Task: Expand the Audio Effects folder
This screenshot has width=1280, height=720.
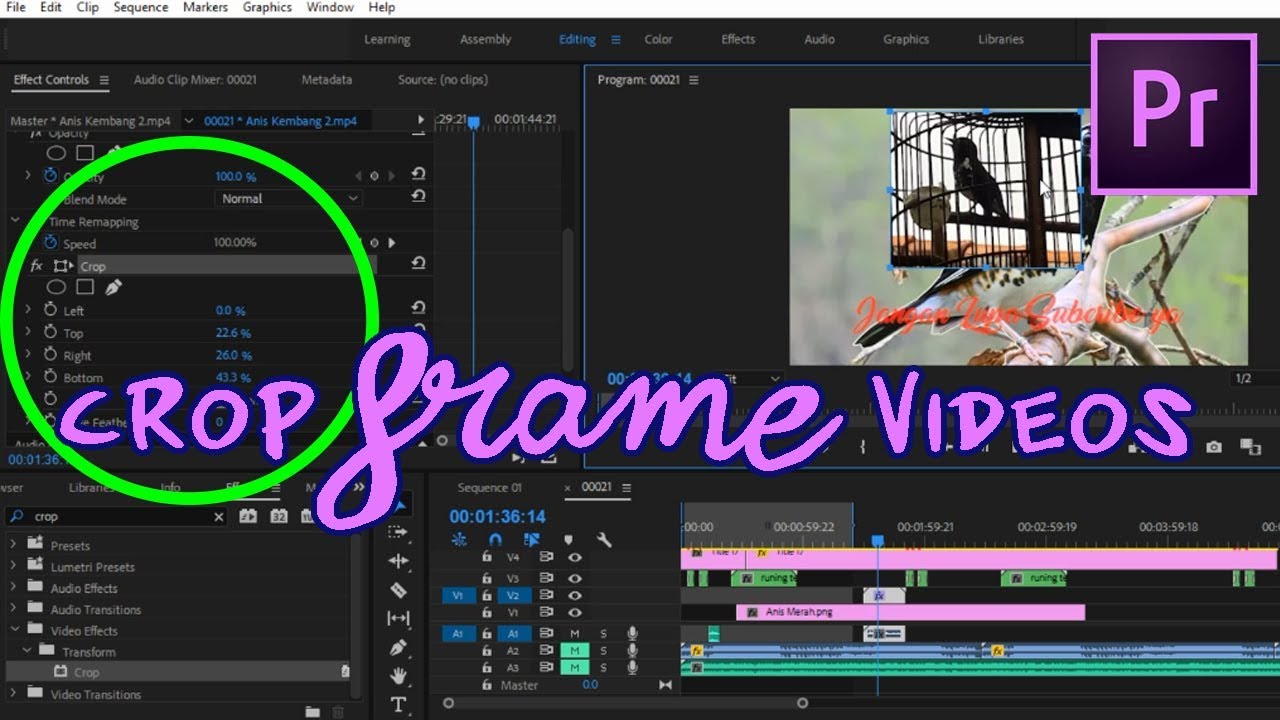Action: [13, 588]
